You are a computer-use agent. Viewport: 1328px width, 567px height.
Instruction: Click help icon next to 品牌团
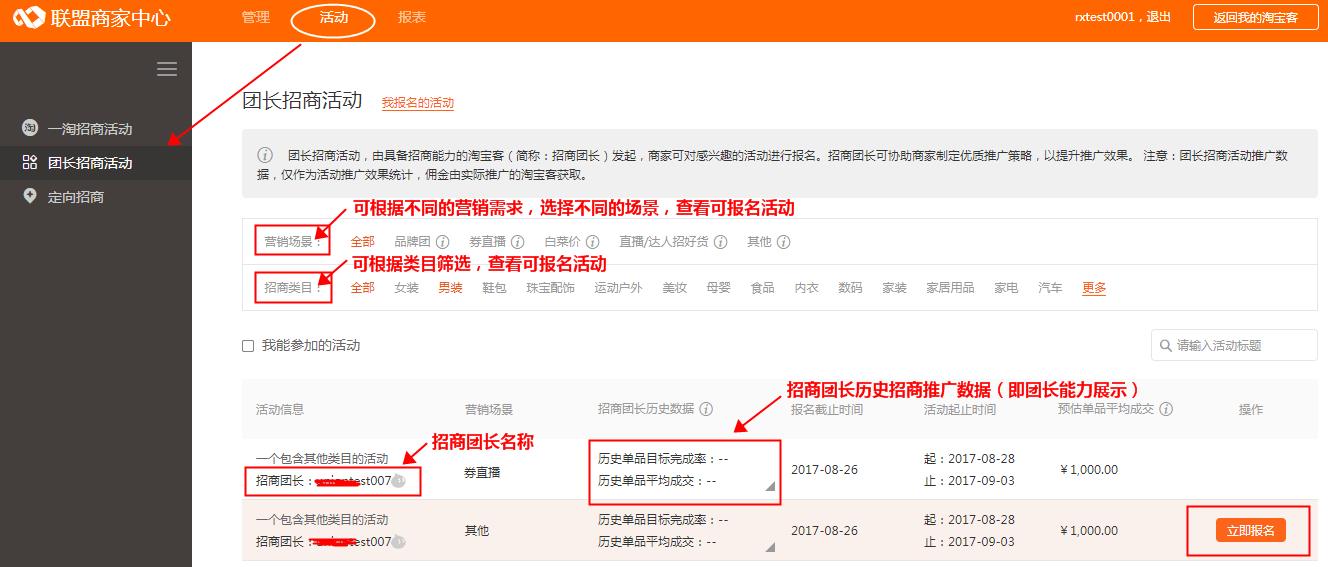(x=442, y=242)
